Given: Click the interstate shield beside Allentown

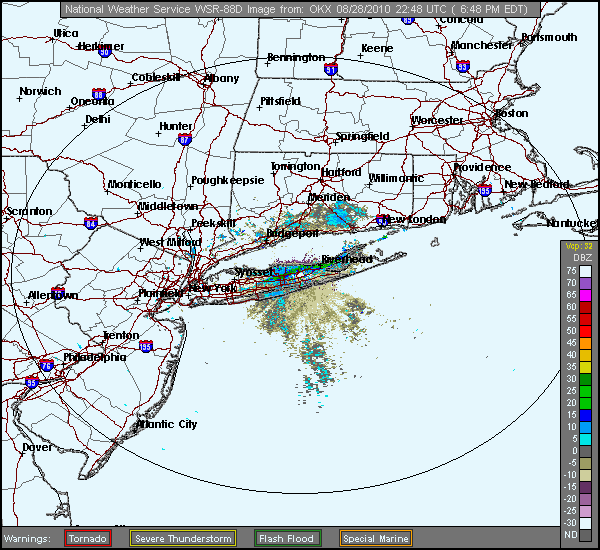Looking at the screenshot, I should pyautogui.click(x=58, y=293).
